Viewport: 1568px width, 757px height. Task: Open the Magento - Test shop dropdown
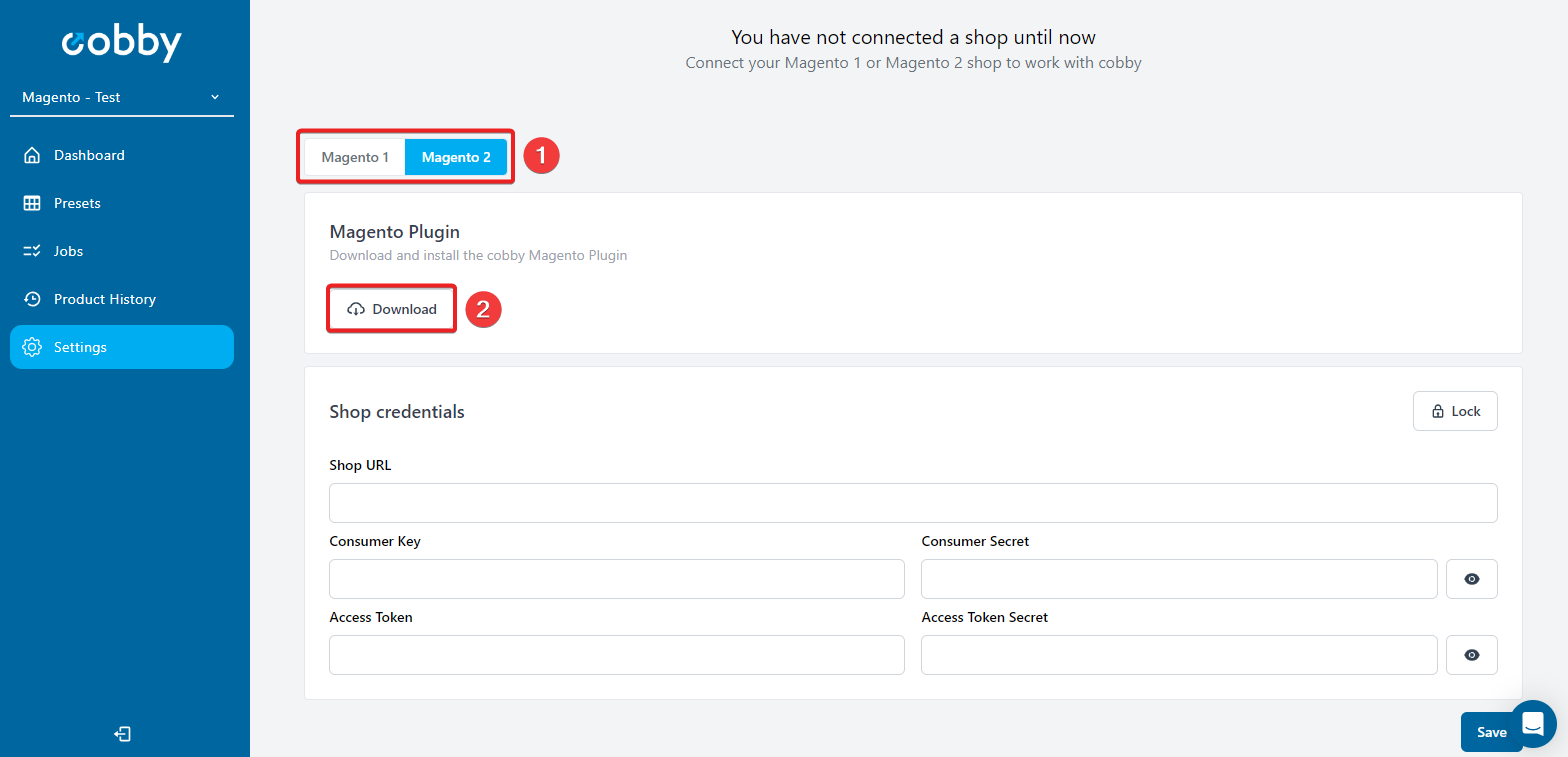pyautogui.click(x=122, y=98)
